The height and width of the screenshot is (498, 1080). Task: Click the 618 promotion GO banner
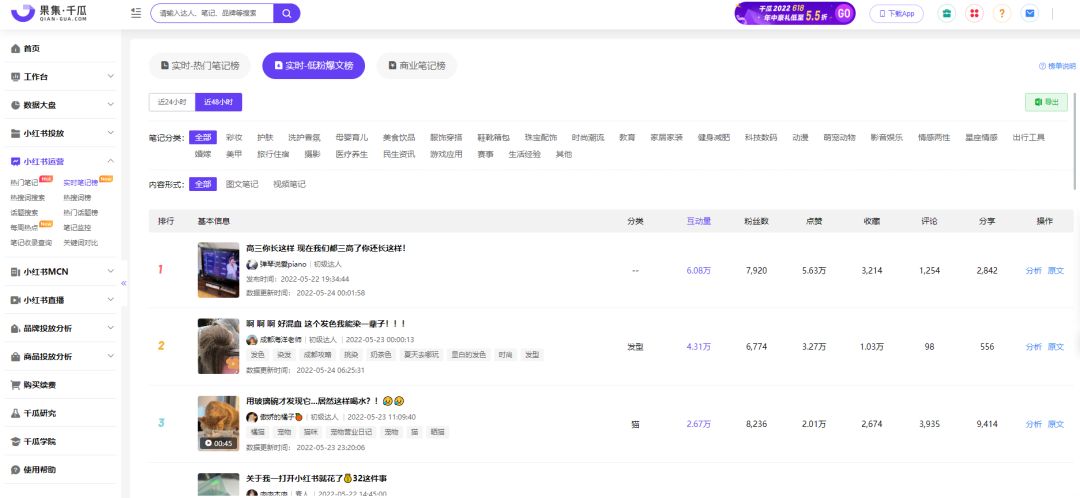(x=795, y=13)
